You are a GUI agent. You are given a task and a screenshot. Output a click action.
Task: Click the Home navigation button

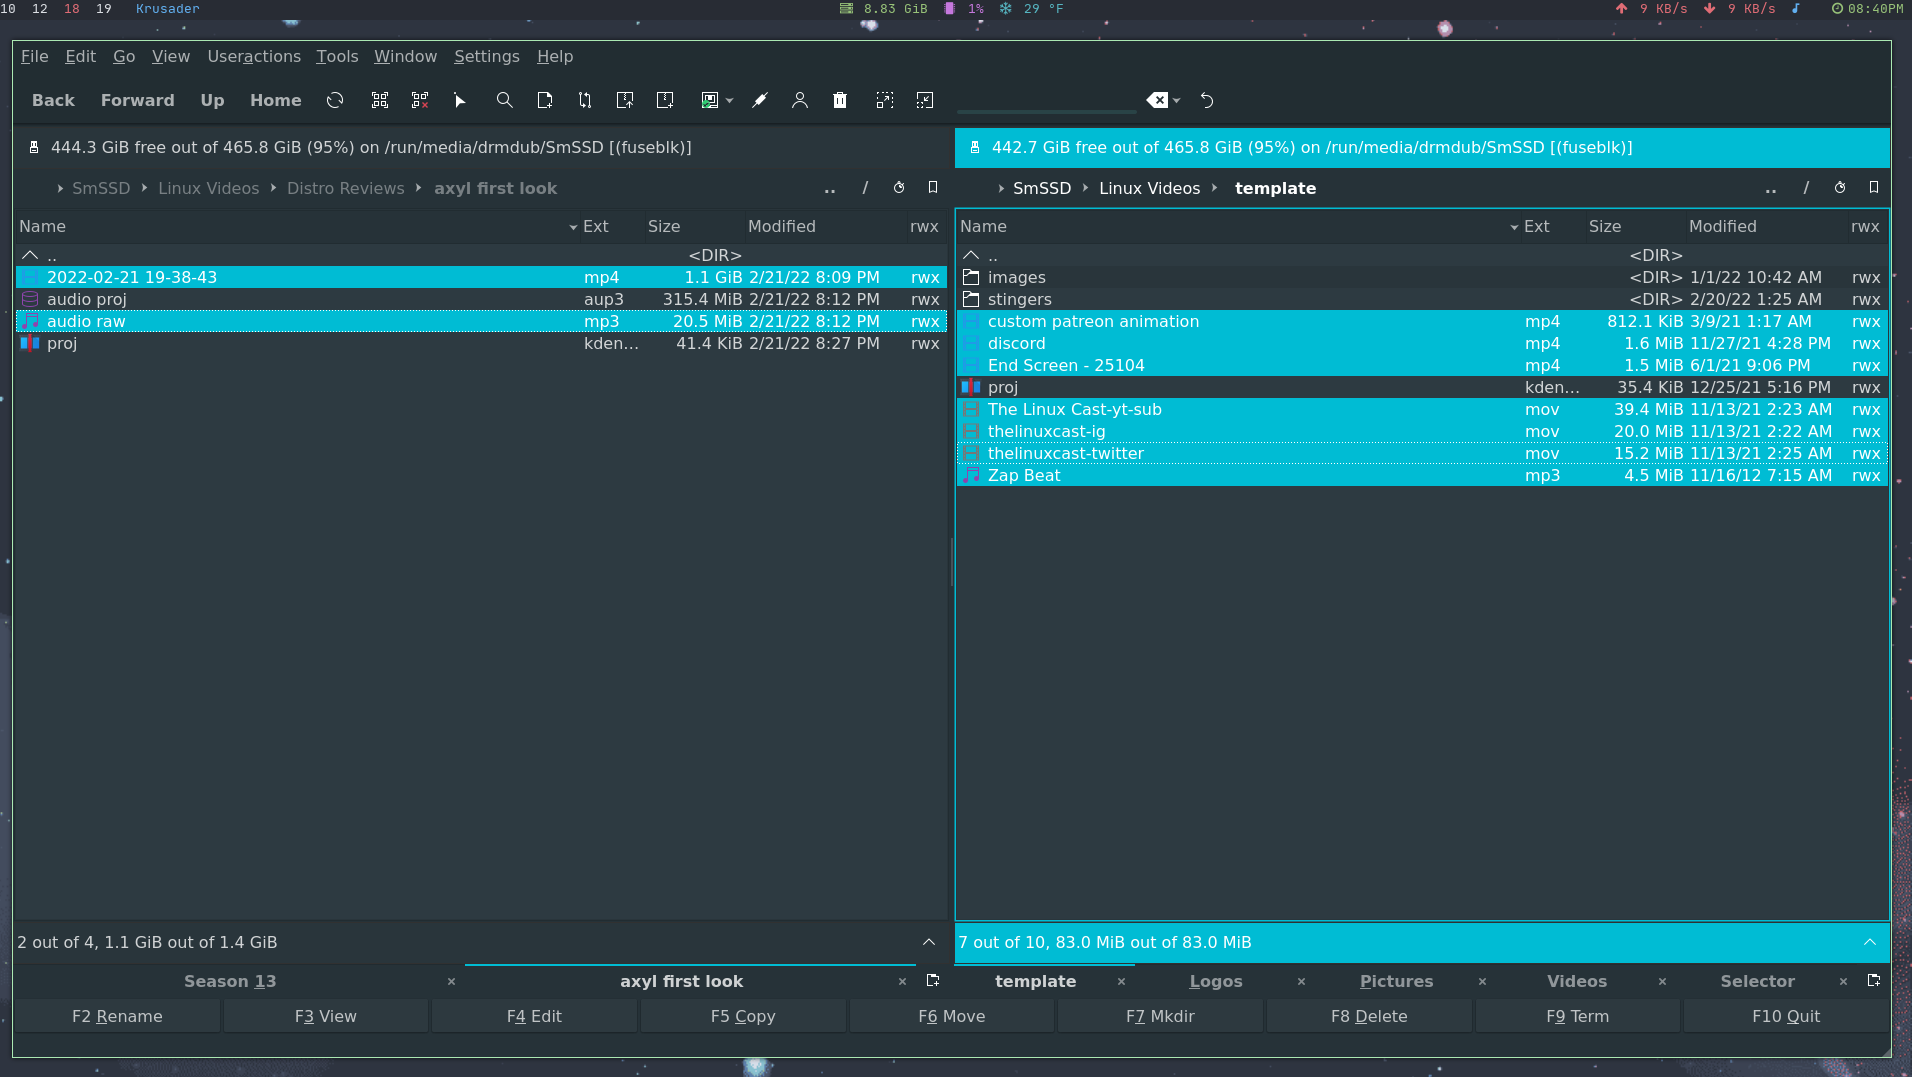point(275,100)
